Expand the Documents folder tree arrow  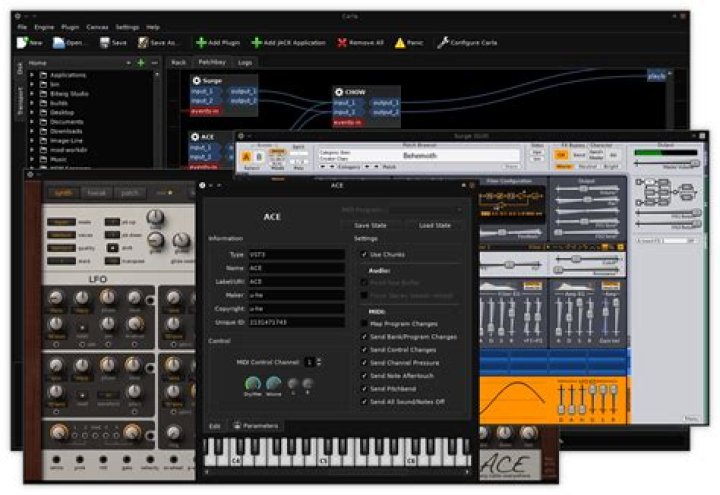pos(32,122)
